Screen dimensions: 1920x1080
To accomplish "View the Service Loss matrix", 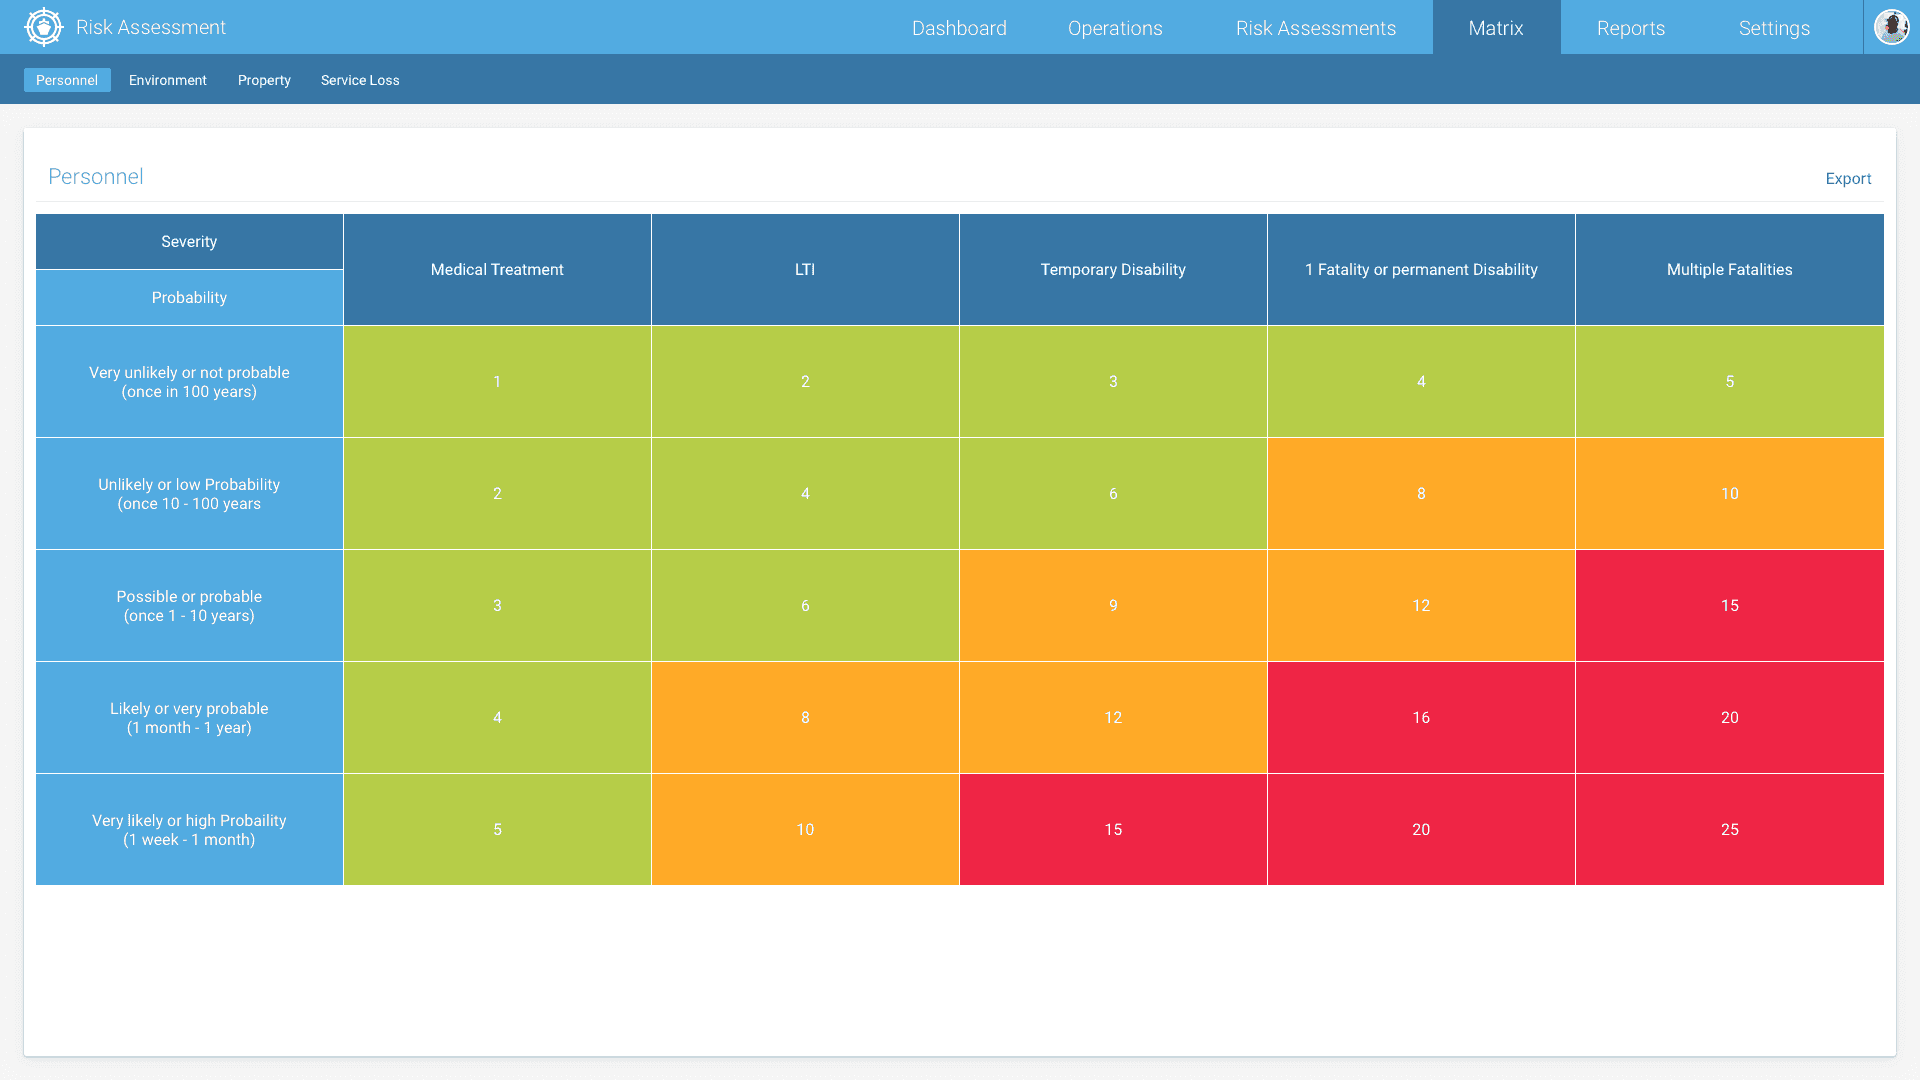I will coord(360,80).
